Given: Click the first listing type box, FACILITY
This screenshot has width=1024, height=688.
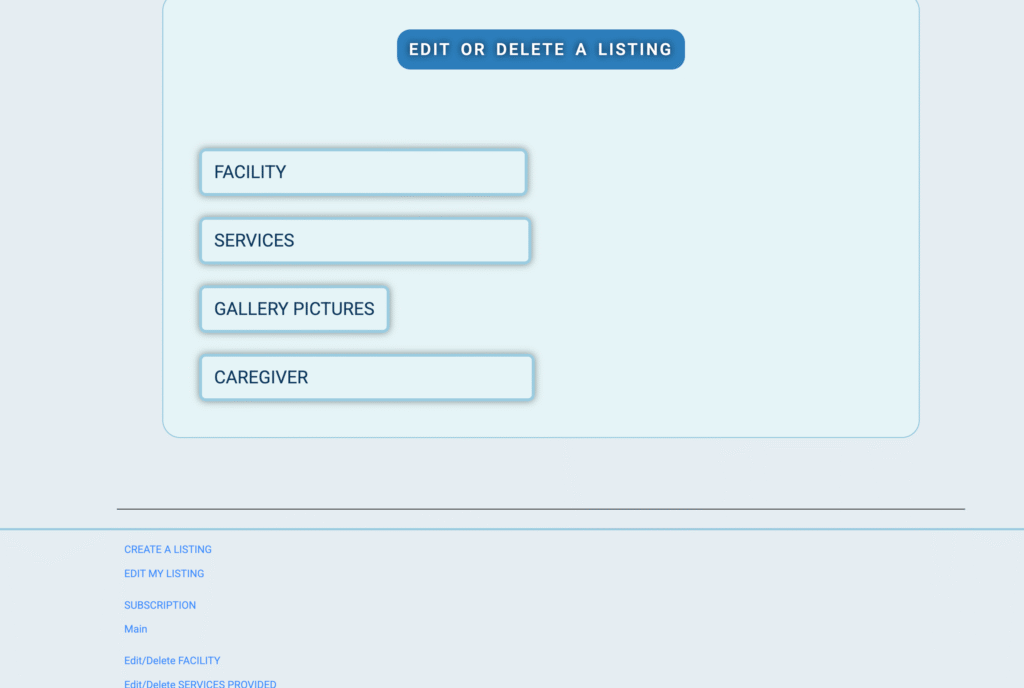Looking at the screenshot, I should [x=363, y=172].
